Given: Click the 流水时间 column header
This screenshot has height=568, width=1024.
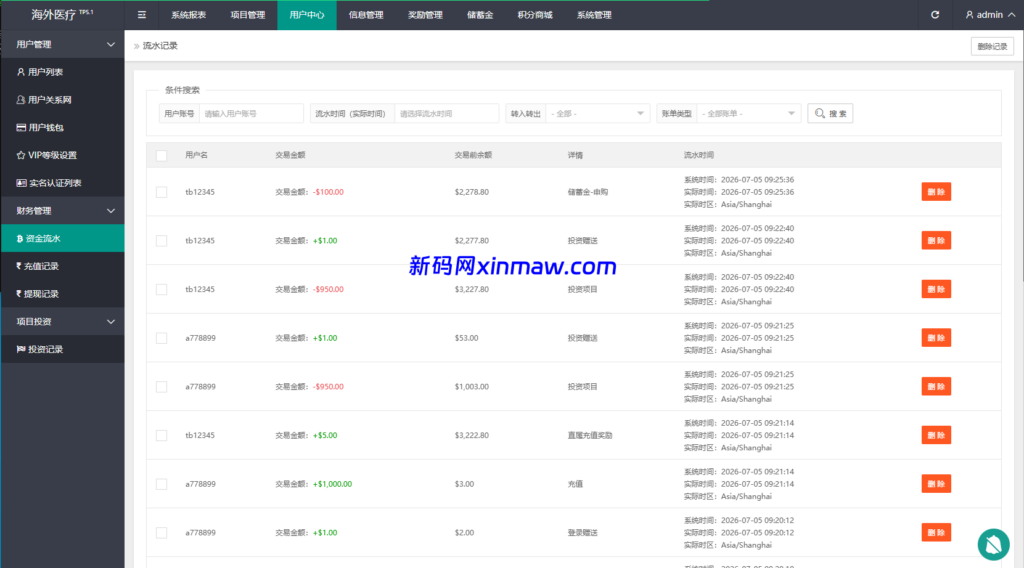Looking at the screenshot, I should (x=699, y=155).
